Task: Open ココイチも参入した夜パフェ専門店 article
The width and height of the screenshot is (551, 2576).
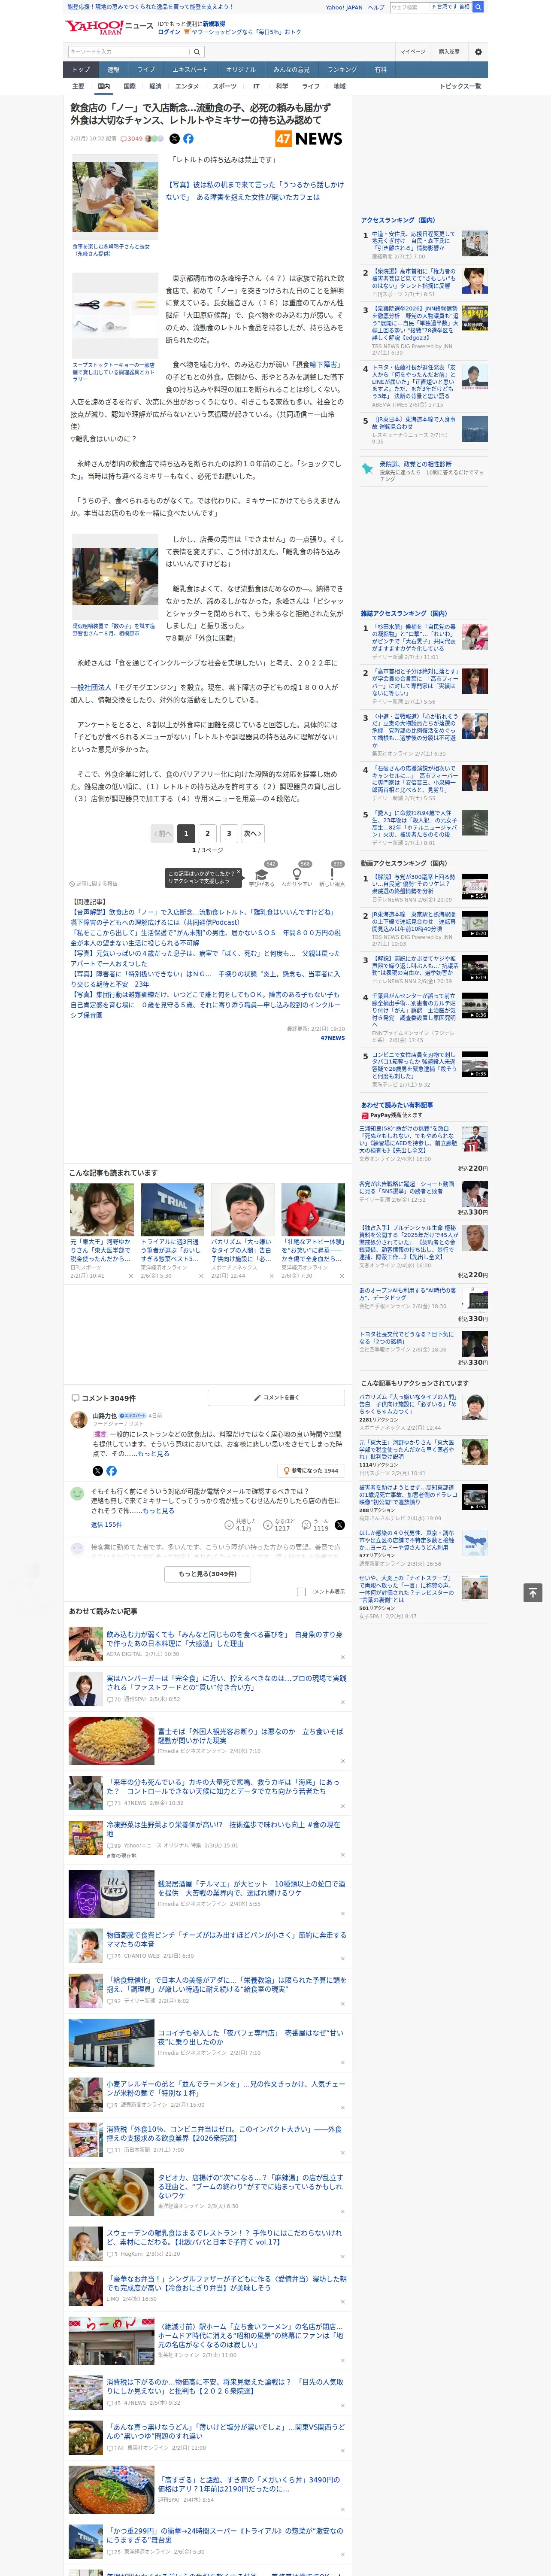Action: (x=250, y=2038)
